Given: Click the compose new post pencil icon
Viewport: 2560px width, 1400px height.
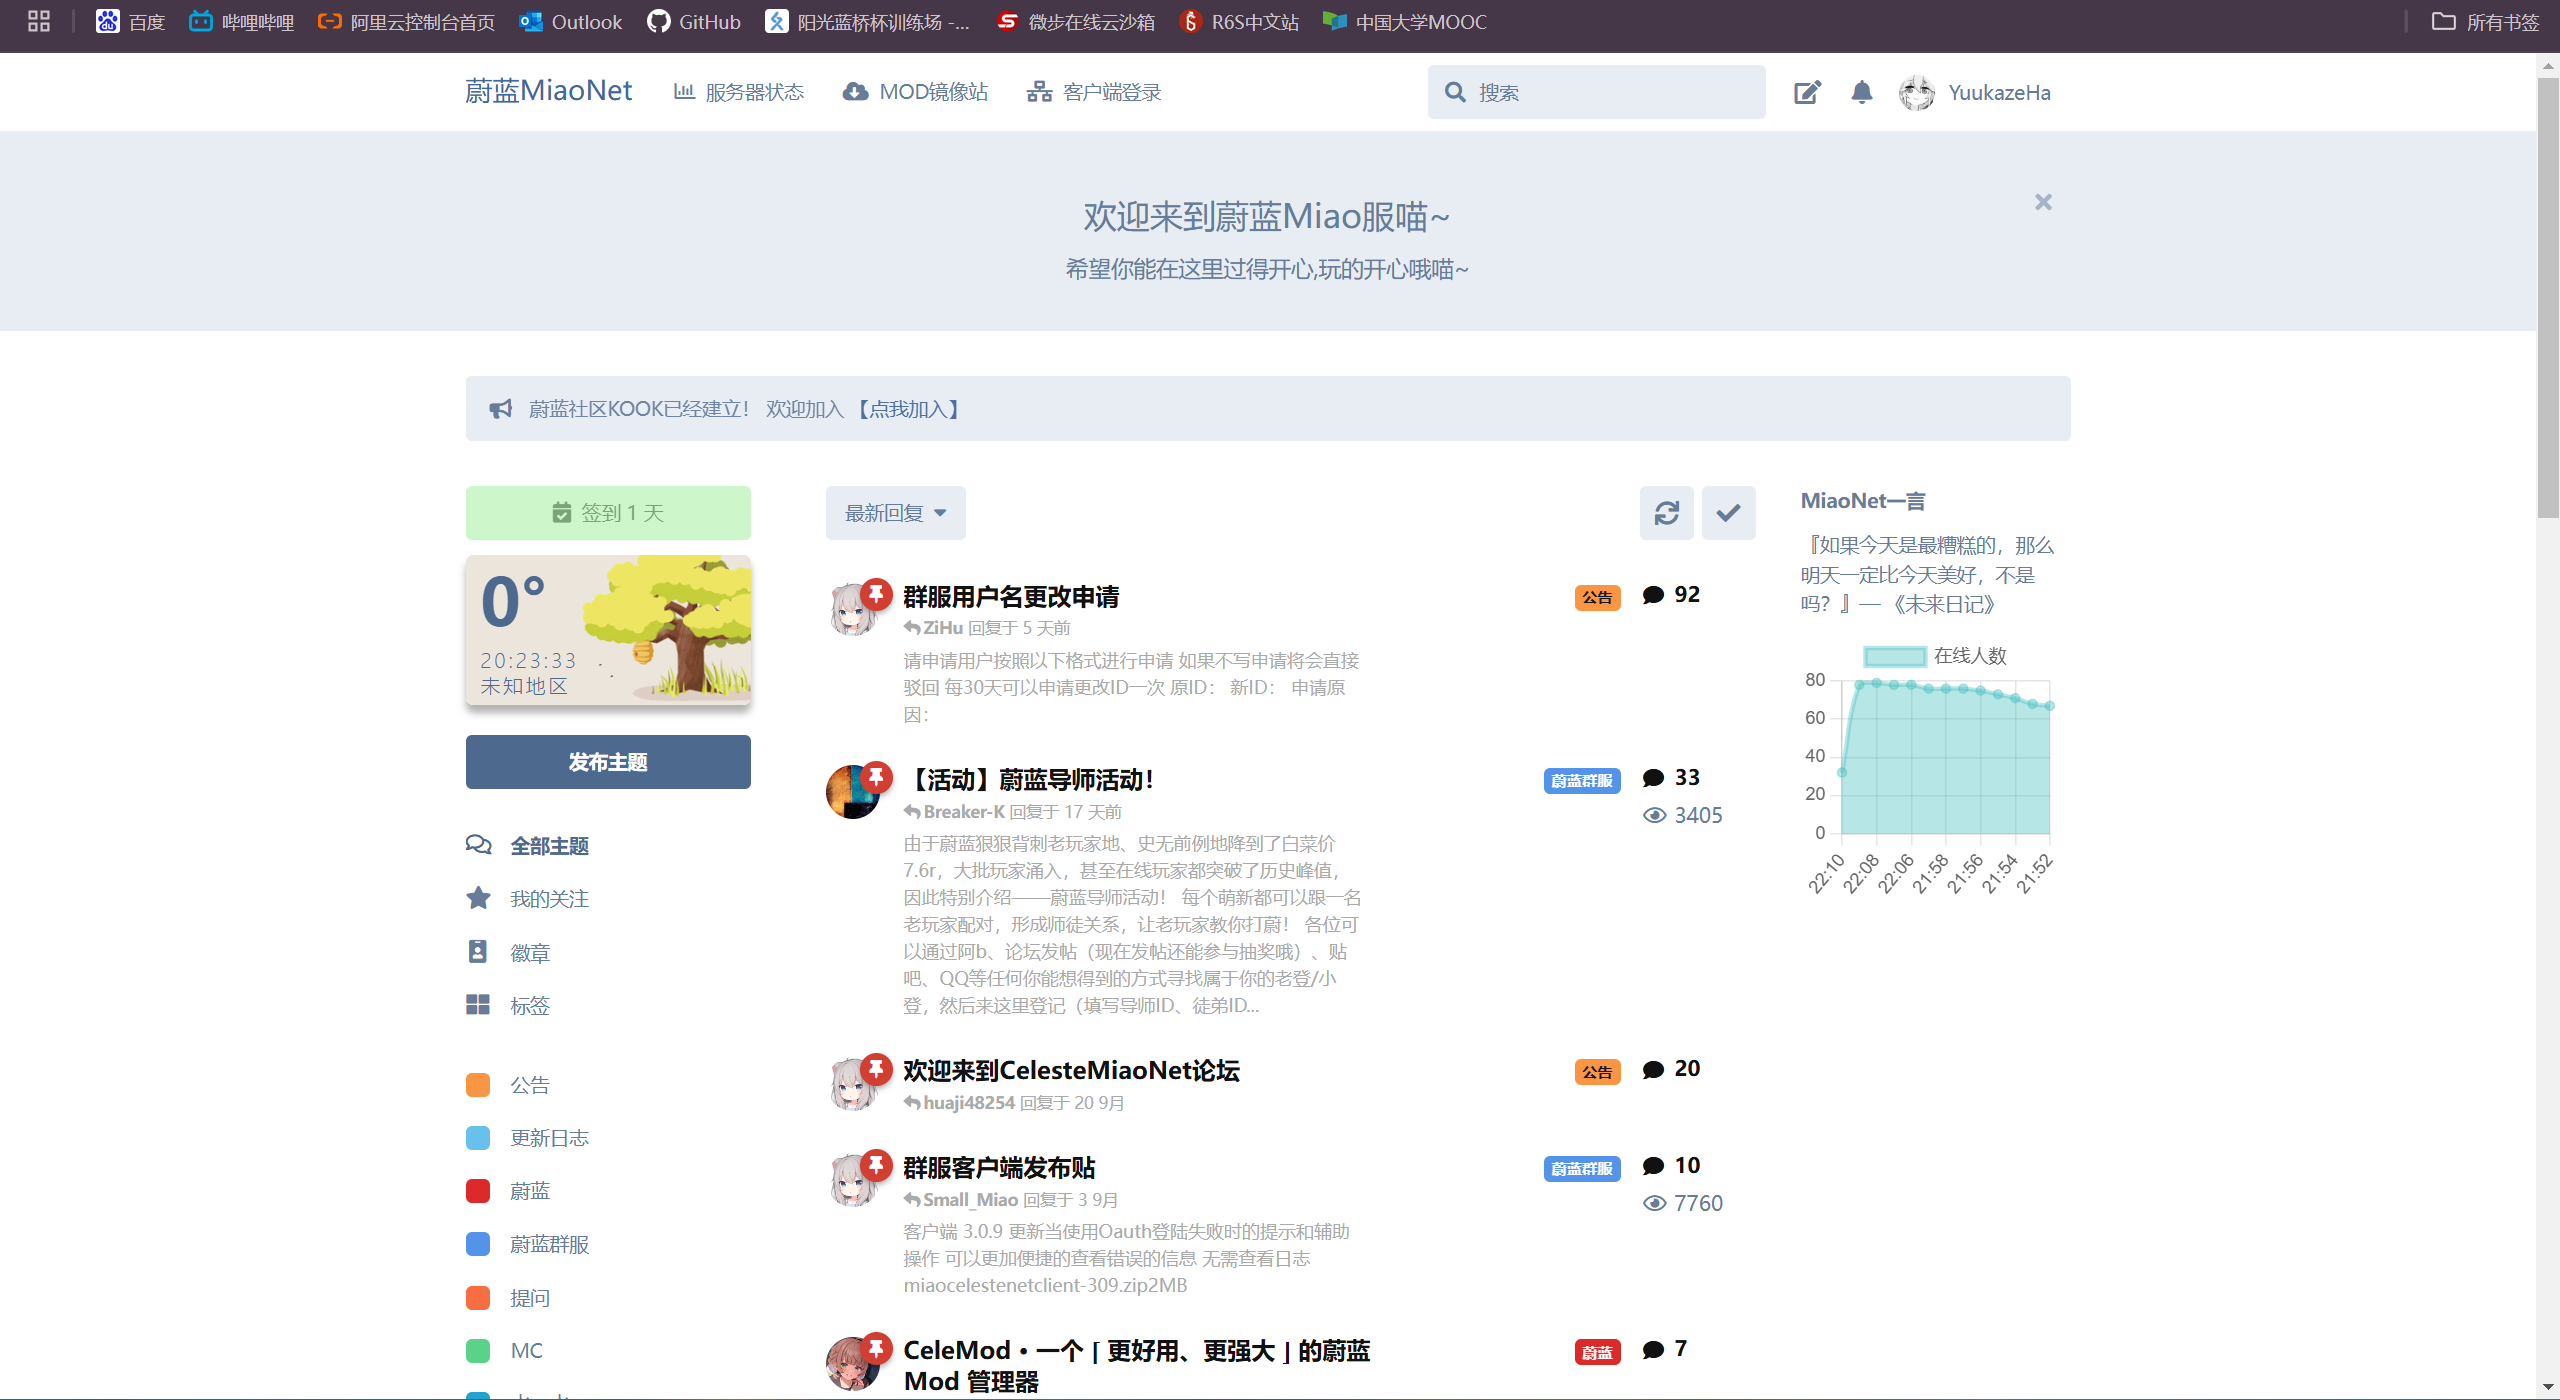Looking at the screenshot, I should pos(1807,93).
